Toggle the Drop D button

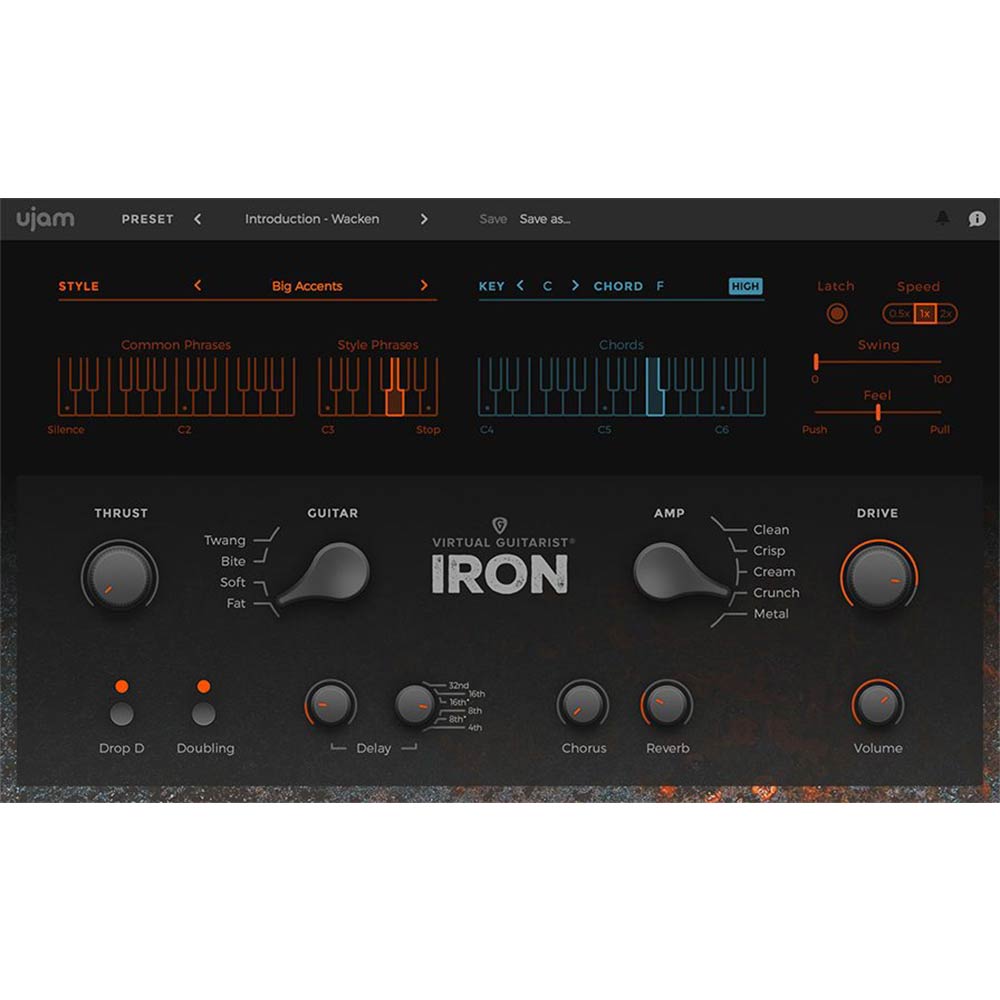[121, 714]
